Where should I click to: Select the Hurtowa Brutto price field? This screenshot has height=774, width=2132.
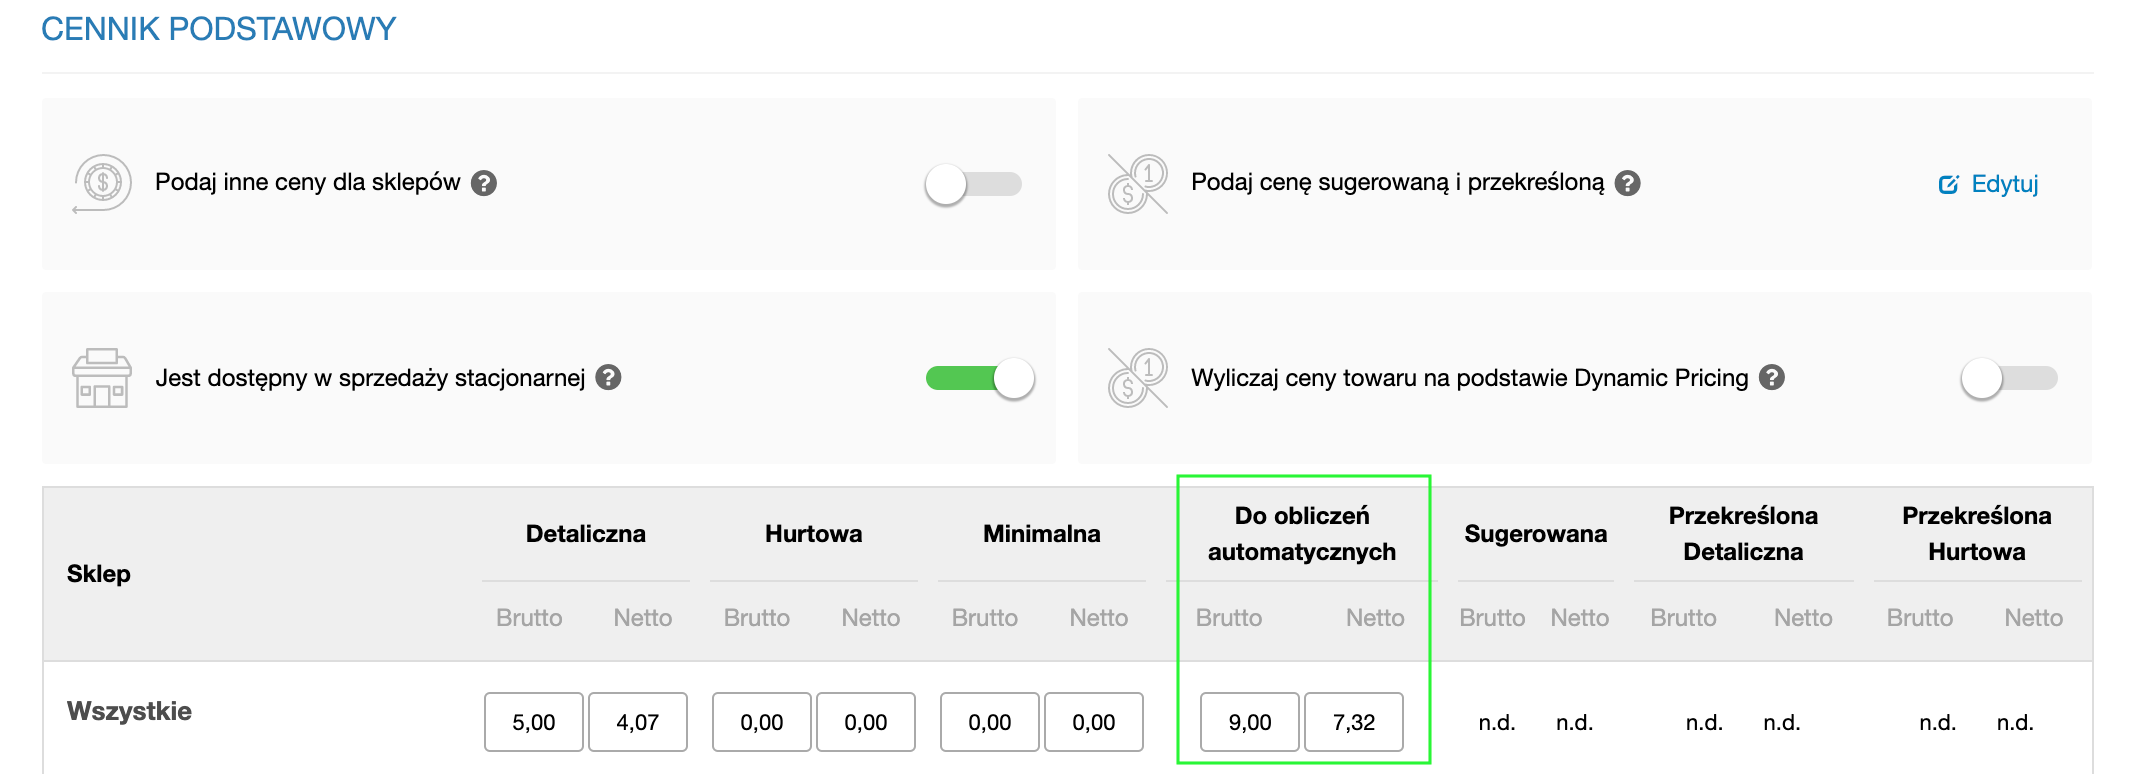(762, 722)
